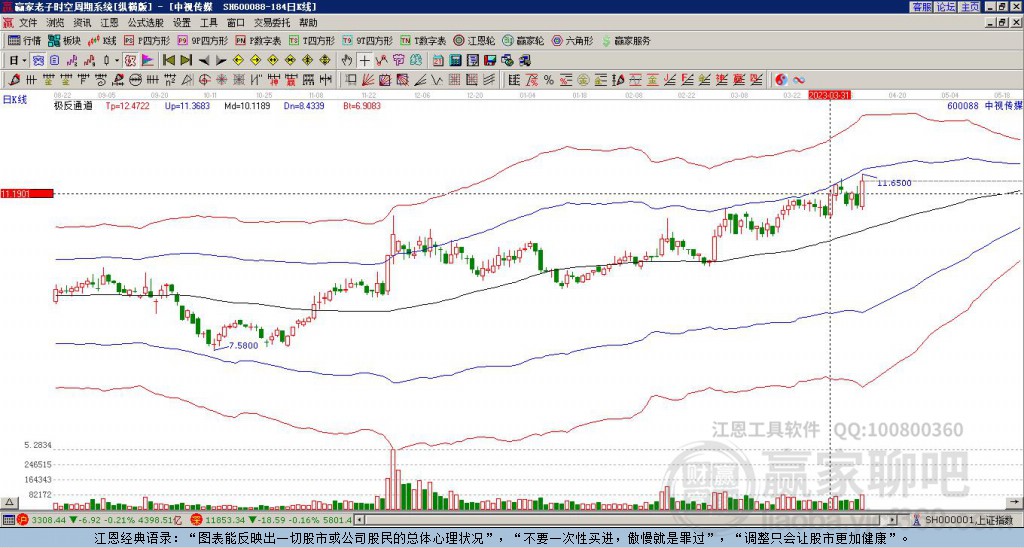The height and width of the screenshot is (548, 1024).
Task: Toggle the highlighted 权 adjustment button
Action: (x=130, y=61)
